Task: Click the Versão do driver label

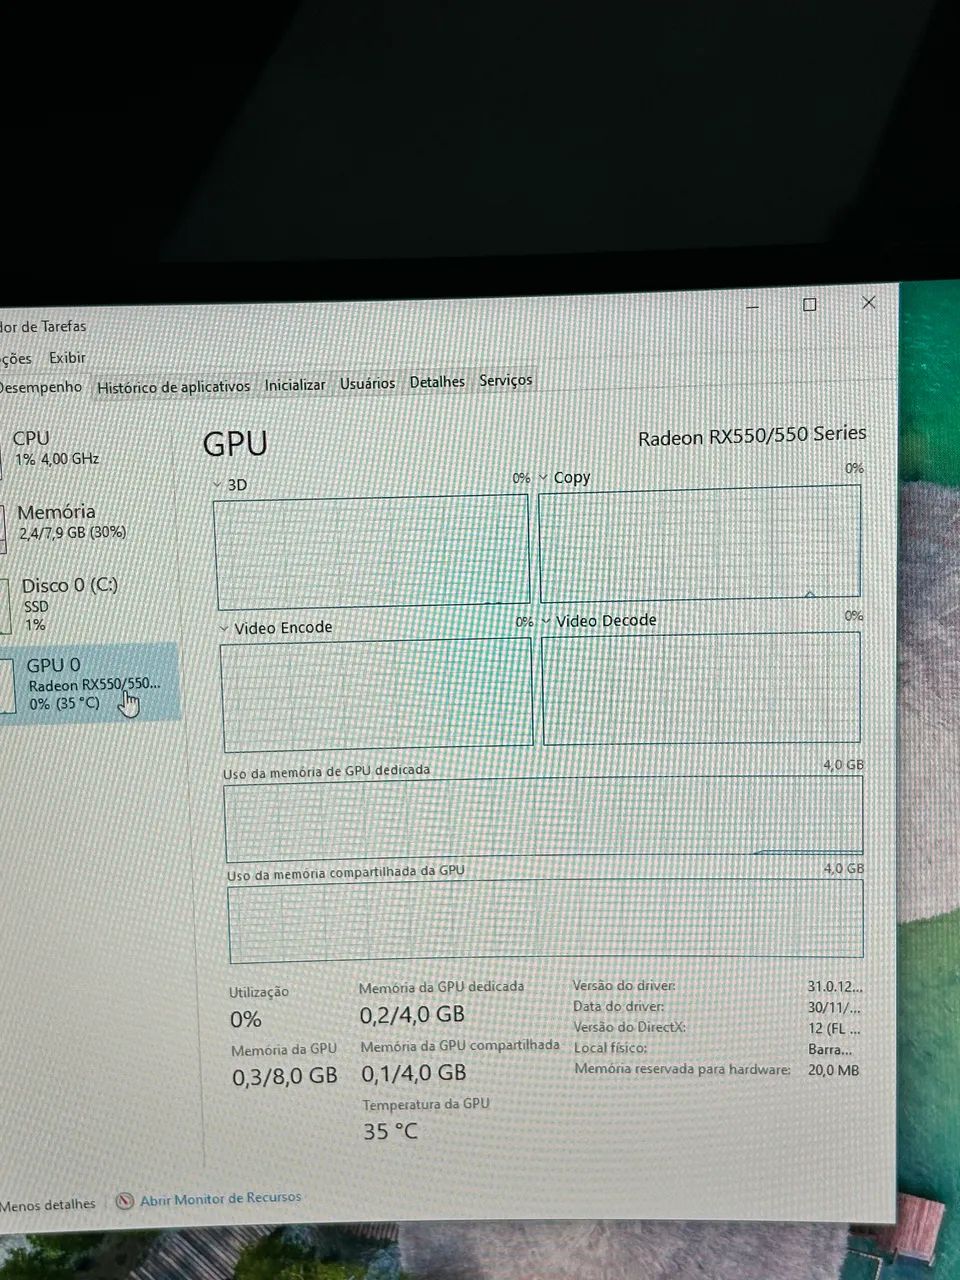Action: pos(624,986)
